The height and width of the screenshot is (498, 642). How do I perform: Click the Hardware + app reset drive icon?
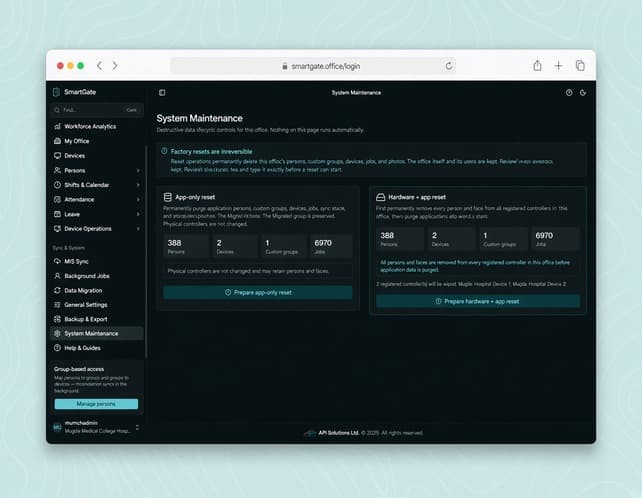[380, 197]
